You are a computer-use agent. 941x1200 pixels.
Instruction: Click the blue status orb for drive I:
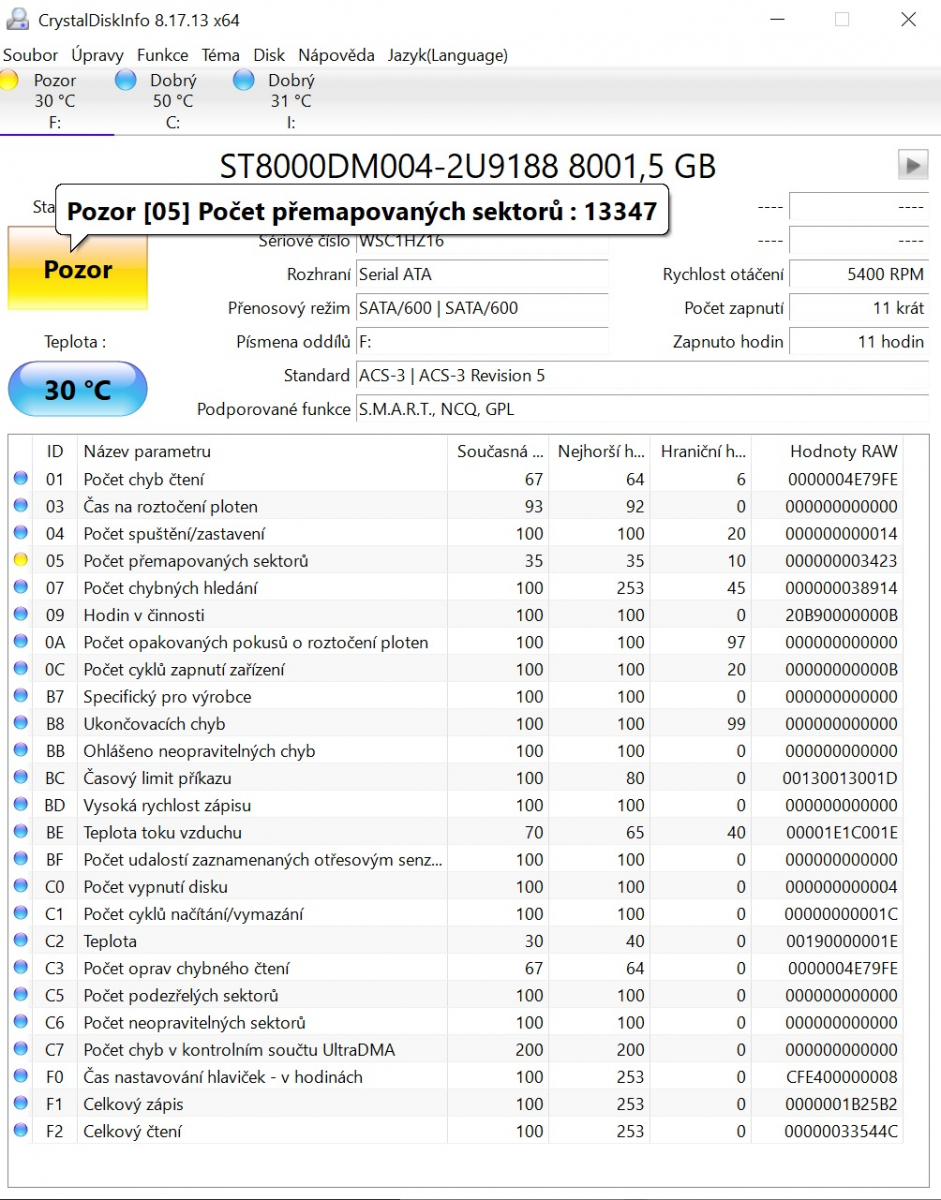pos(243,81)
